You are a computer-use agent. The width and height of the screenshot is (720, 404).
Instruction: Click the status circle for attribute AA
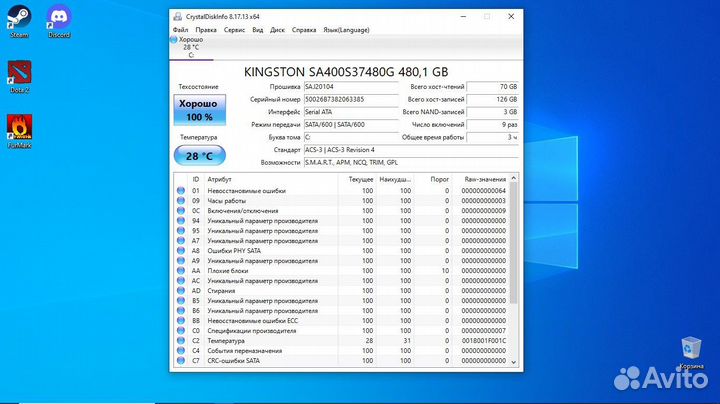click(x=181, y=271)
